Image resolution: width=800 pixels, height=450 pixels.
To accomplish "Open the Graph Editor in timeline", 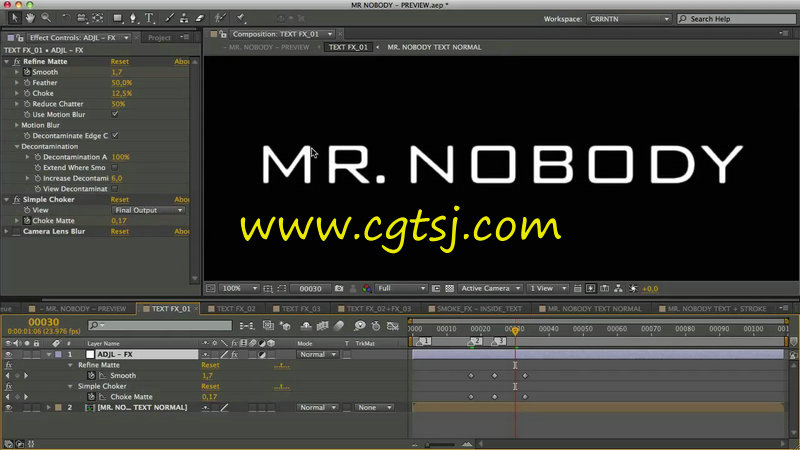I will [x=392, y=326].
